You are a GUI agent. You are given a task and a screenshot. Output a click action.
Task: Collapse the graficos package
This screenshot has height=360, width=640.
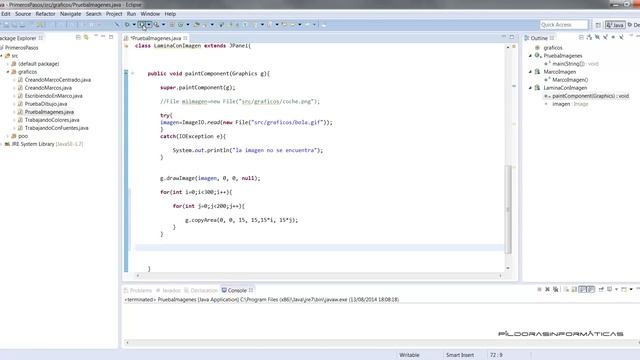[x=8, y=72]
